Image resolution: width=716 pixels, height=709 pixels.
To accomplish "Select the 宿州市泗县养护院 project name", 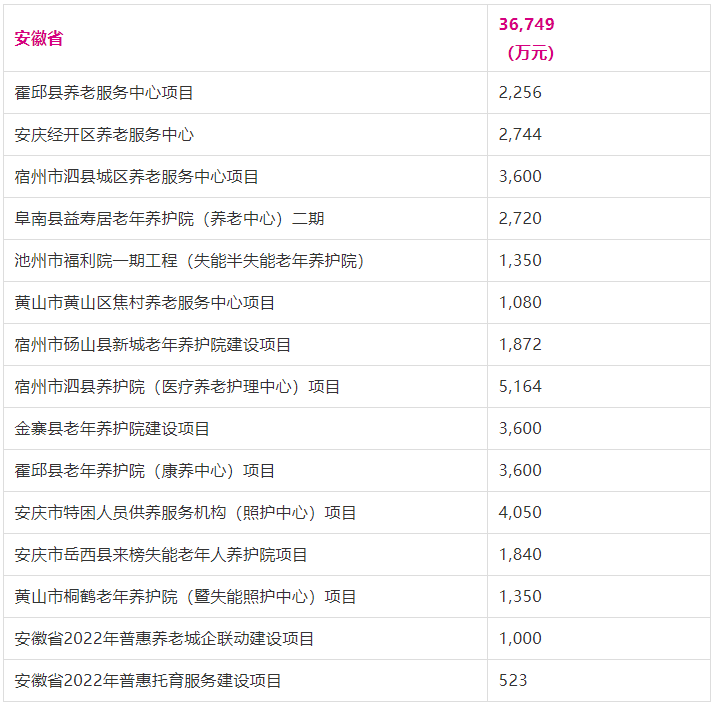I will 178,386.
